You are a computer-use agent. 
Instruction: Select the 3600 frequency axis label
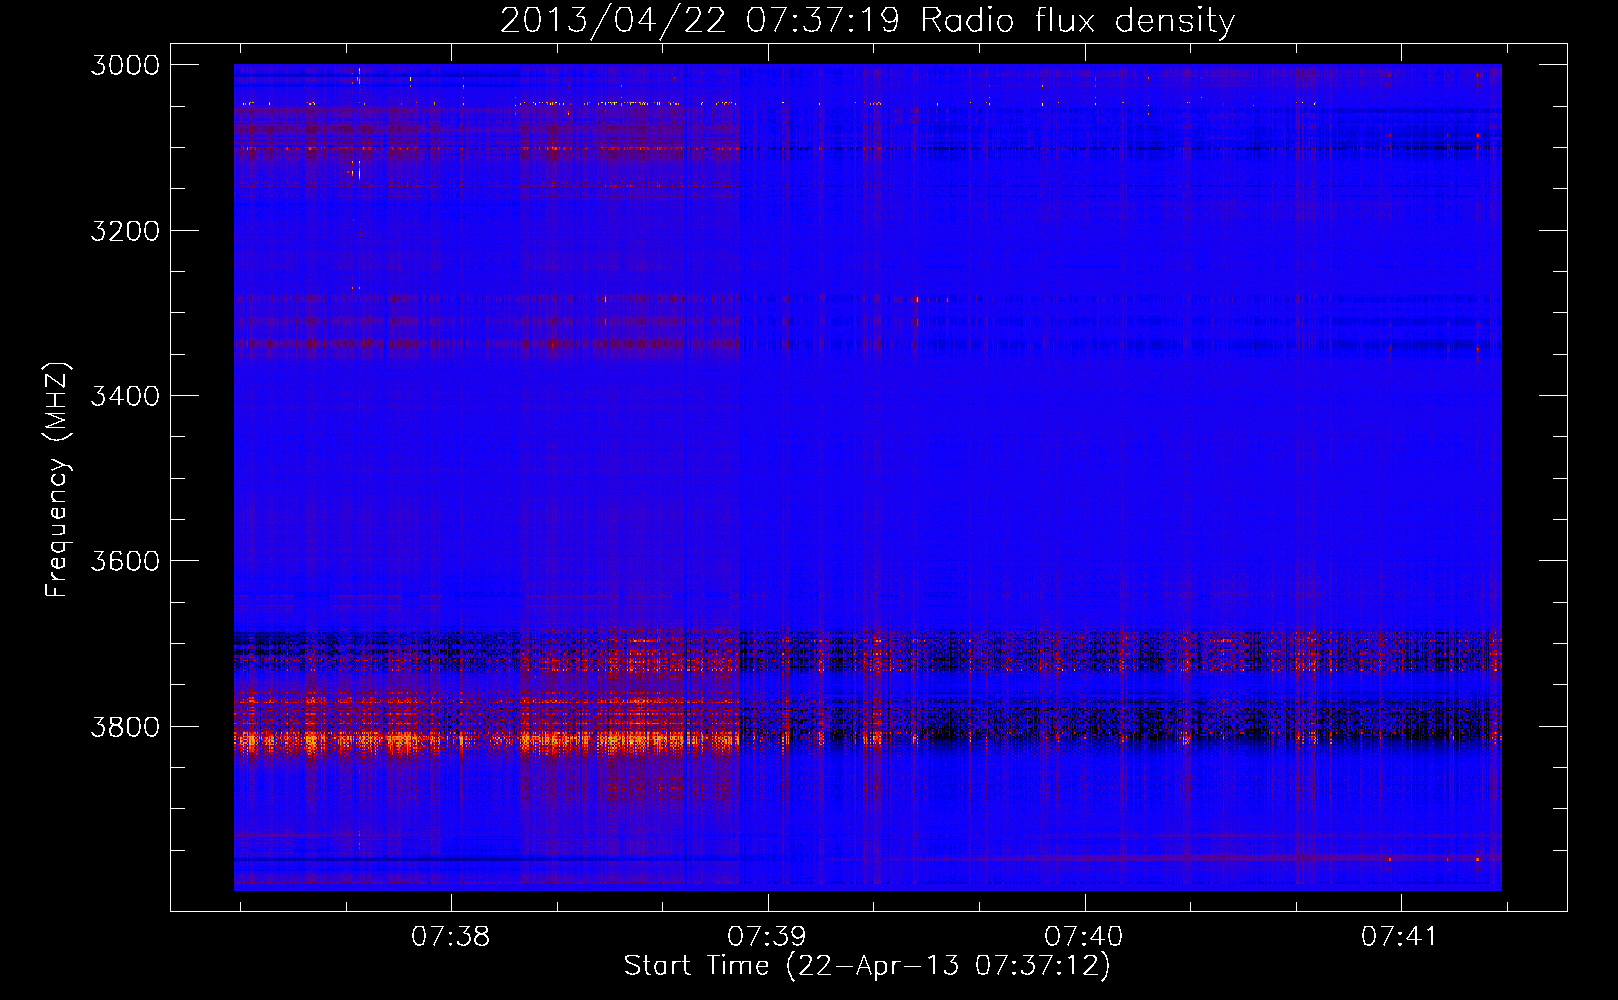click(125, 561)
